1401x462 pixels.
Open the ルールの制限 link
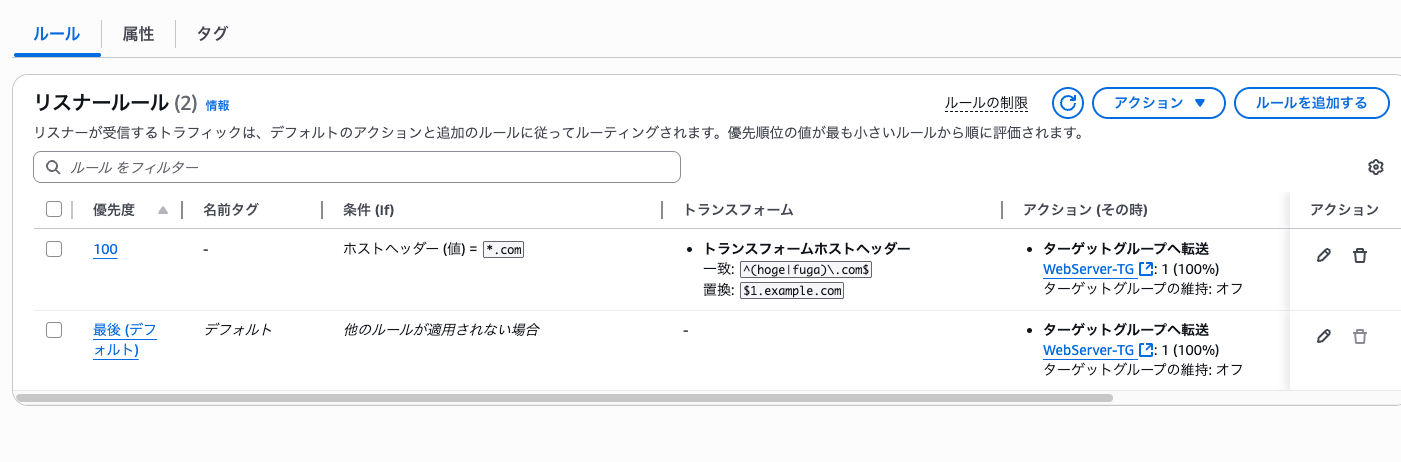[986, 103]
